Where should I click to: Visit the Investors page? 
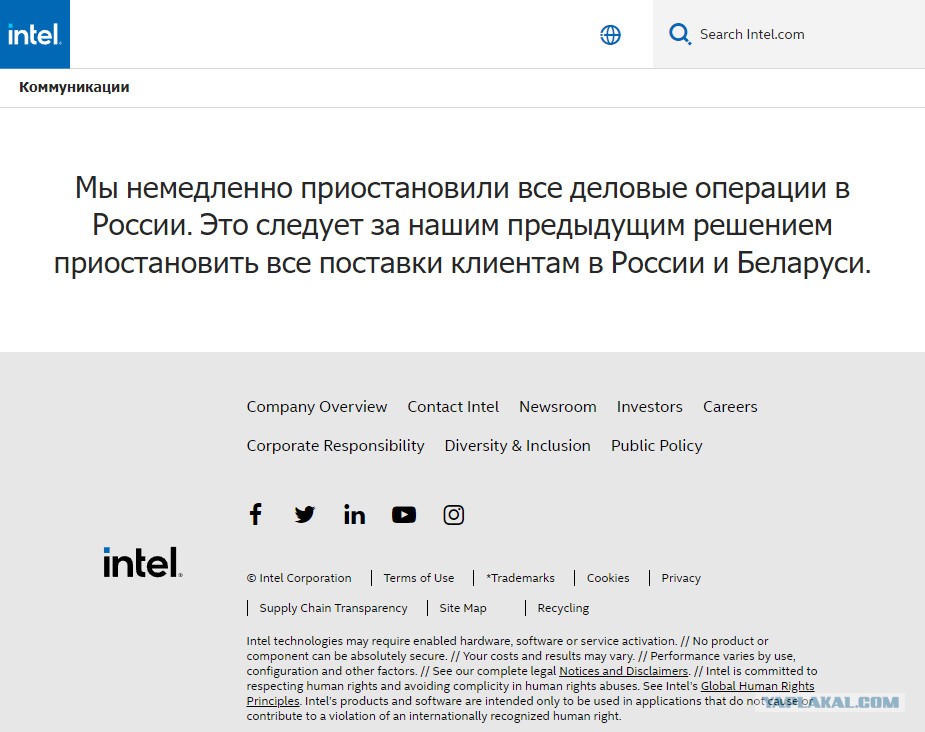click(650, 407)
